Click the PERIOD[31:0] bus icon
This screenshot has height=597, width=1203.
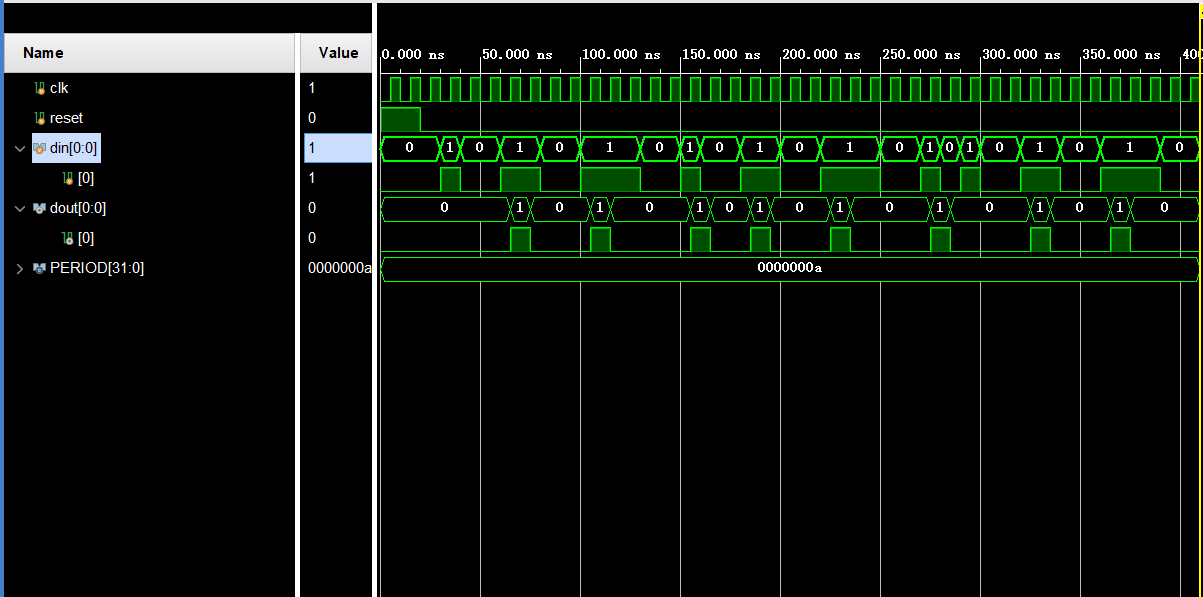point(40,268)
